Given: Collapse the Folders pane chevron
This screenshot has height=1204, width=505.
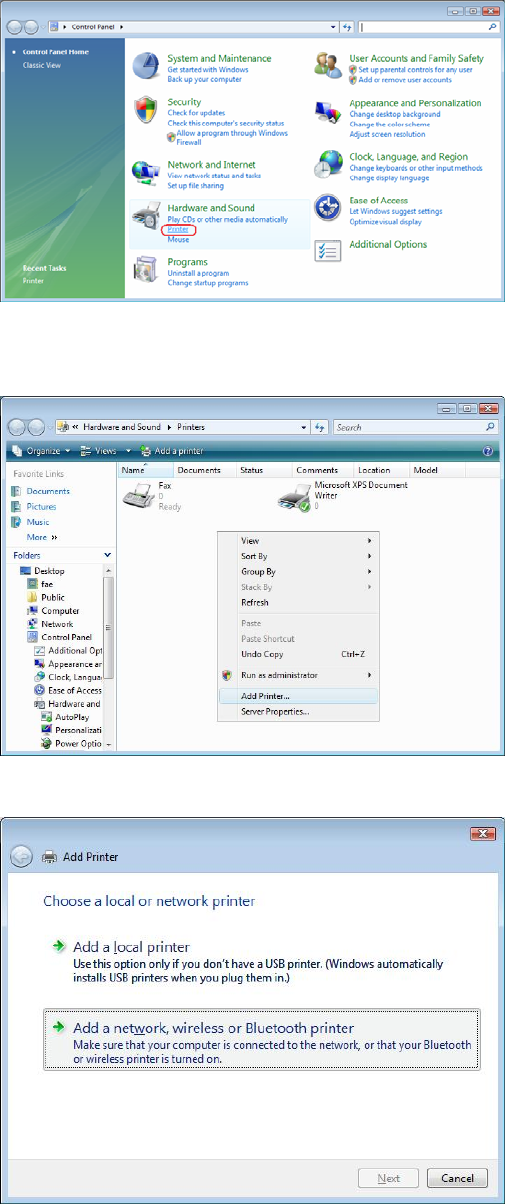Looking at the screenshot, I should tap(107, 555).
